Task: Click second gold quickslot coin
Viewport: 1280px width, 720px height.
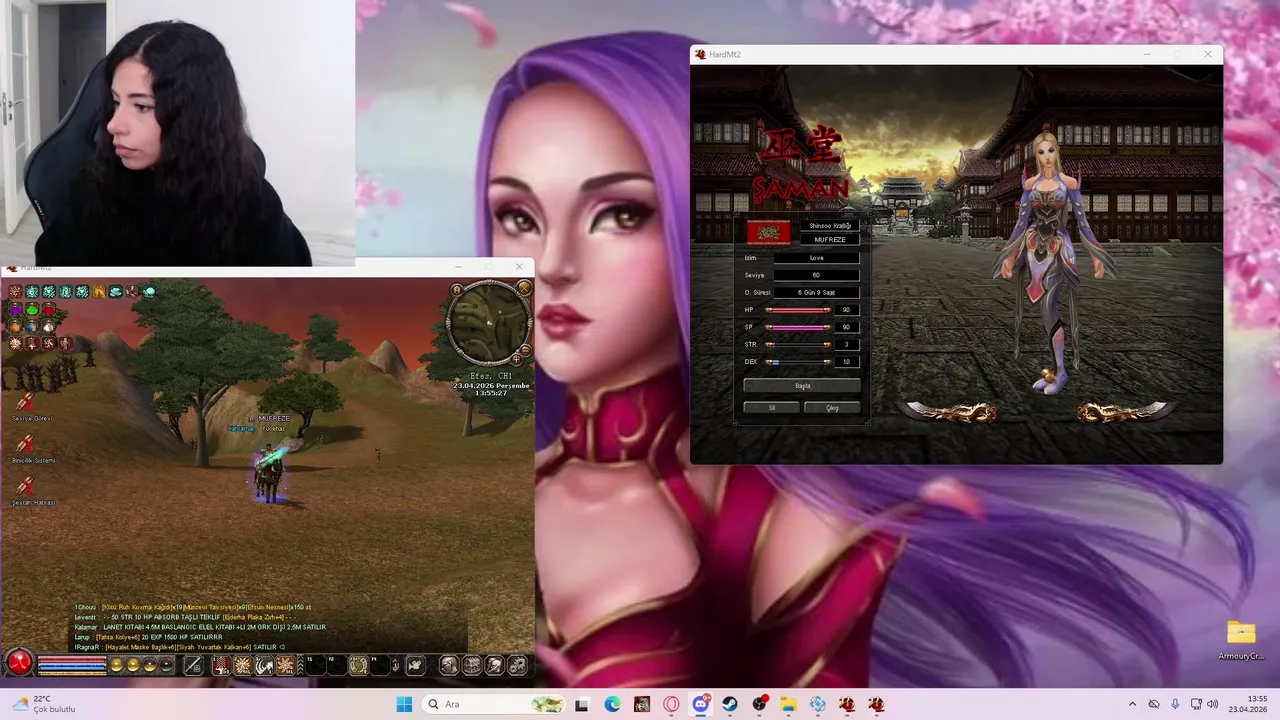Action: pos(133,665)
